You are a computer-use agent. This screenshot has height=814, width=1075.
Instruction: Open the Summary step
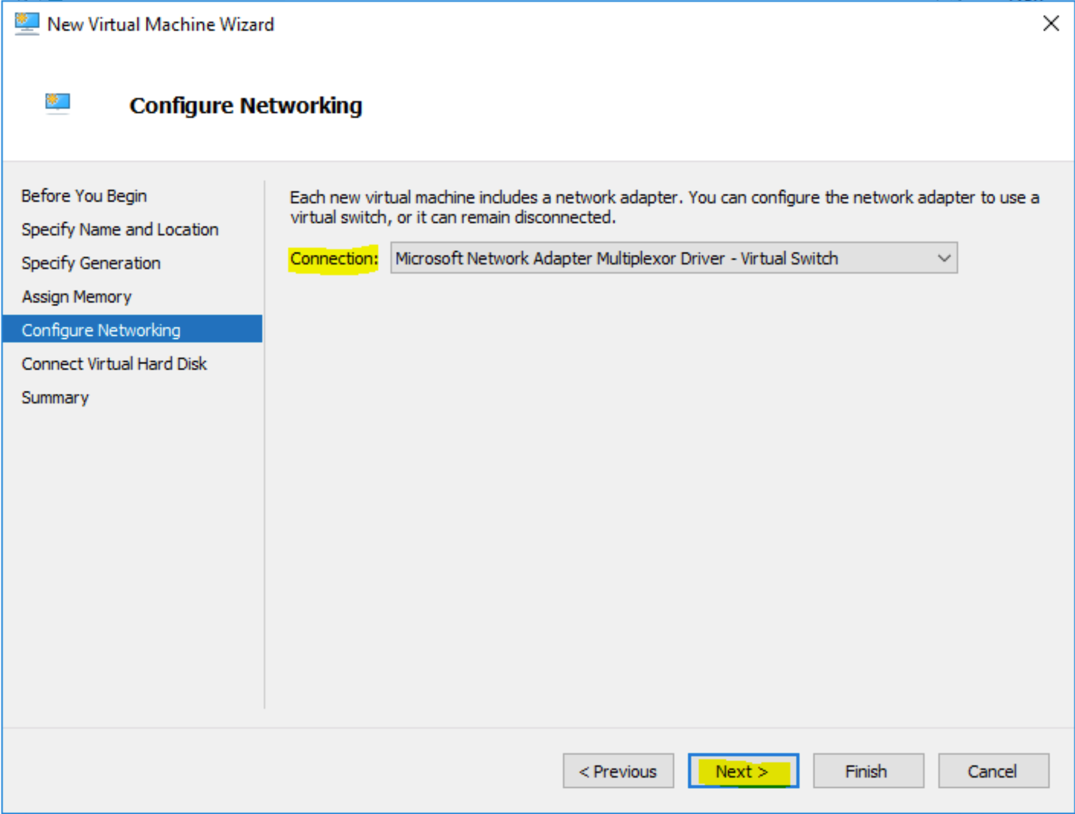point(55,398)
